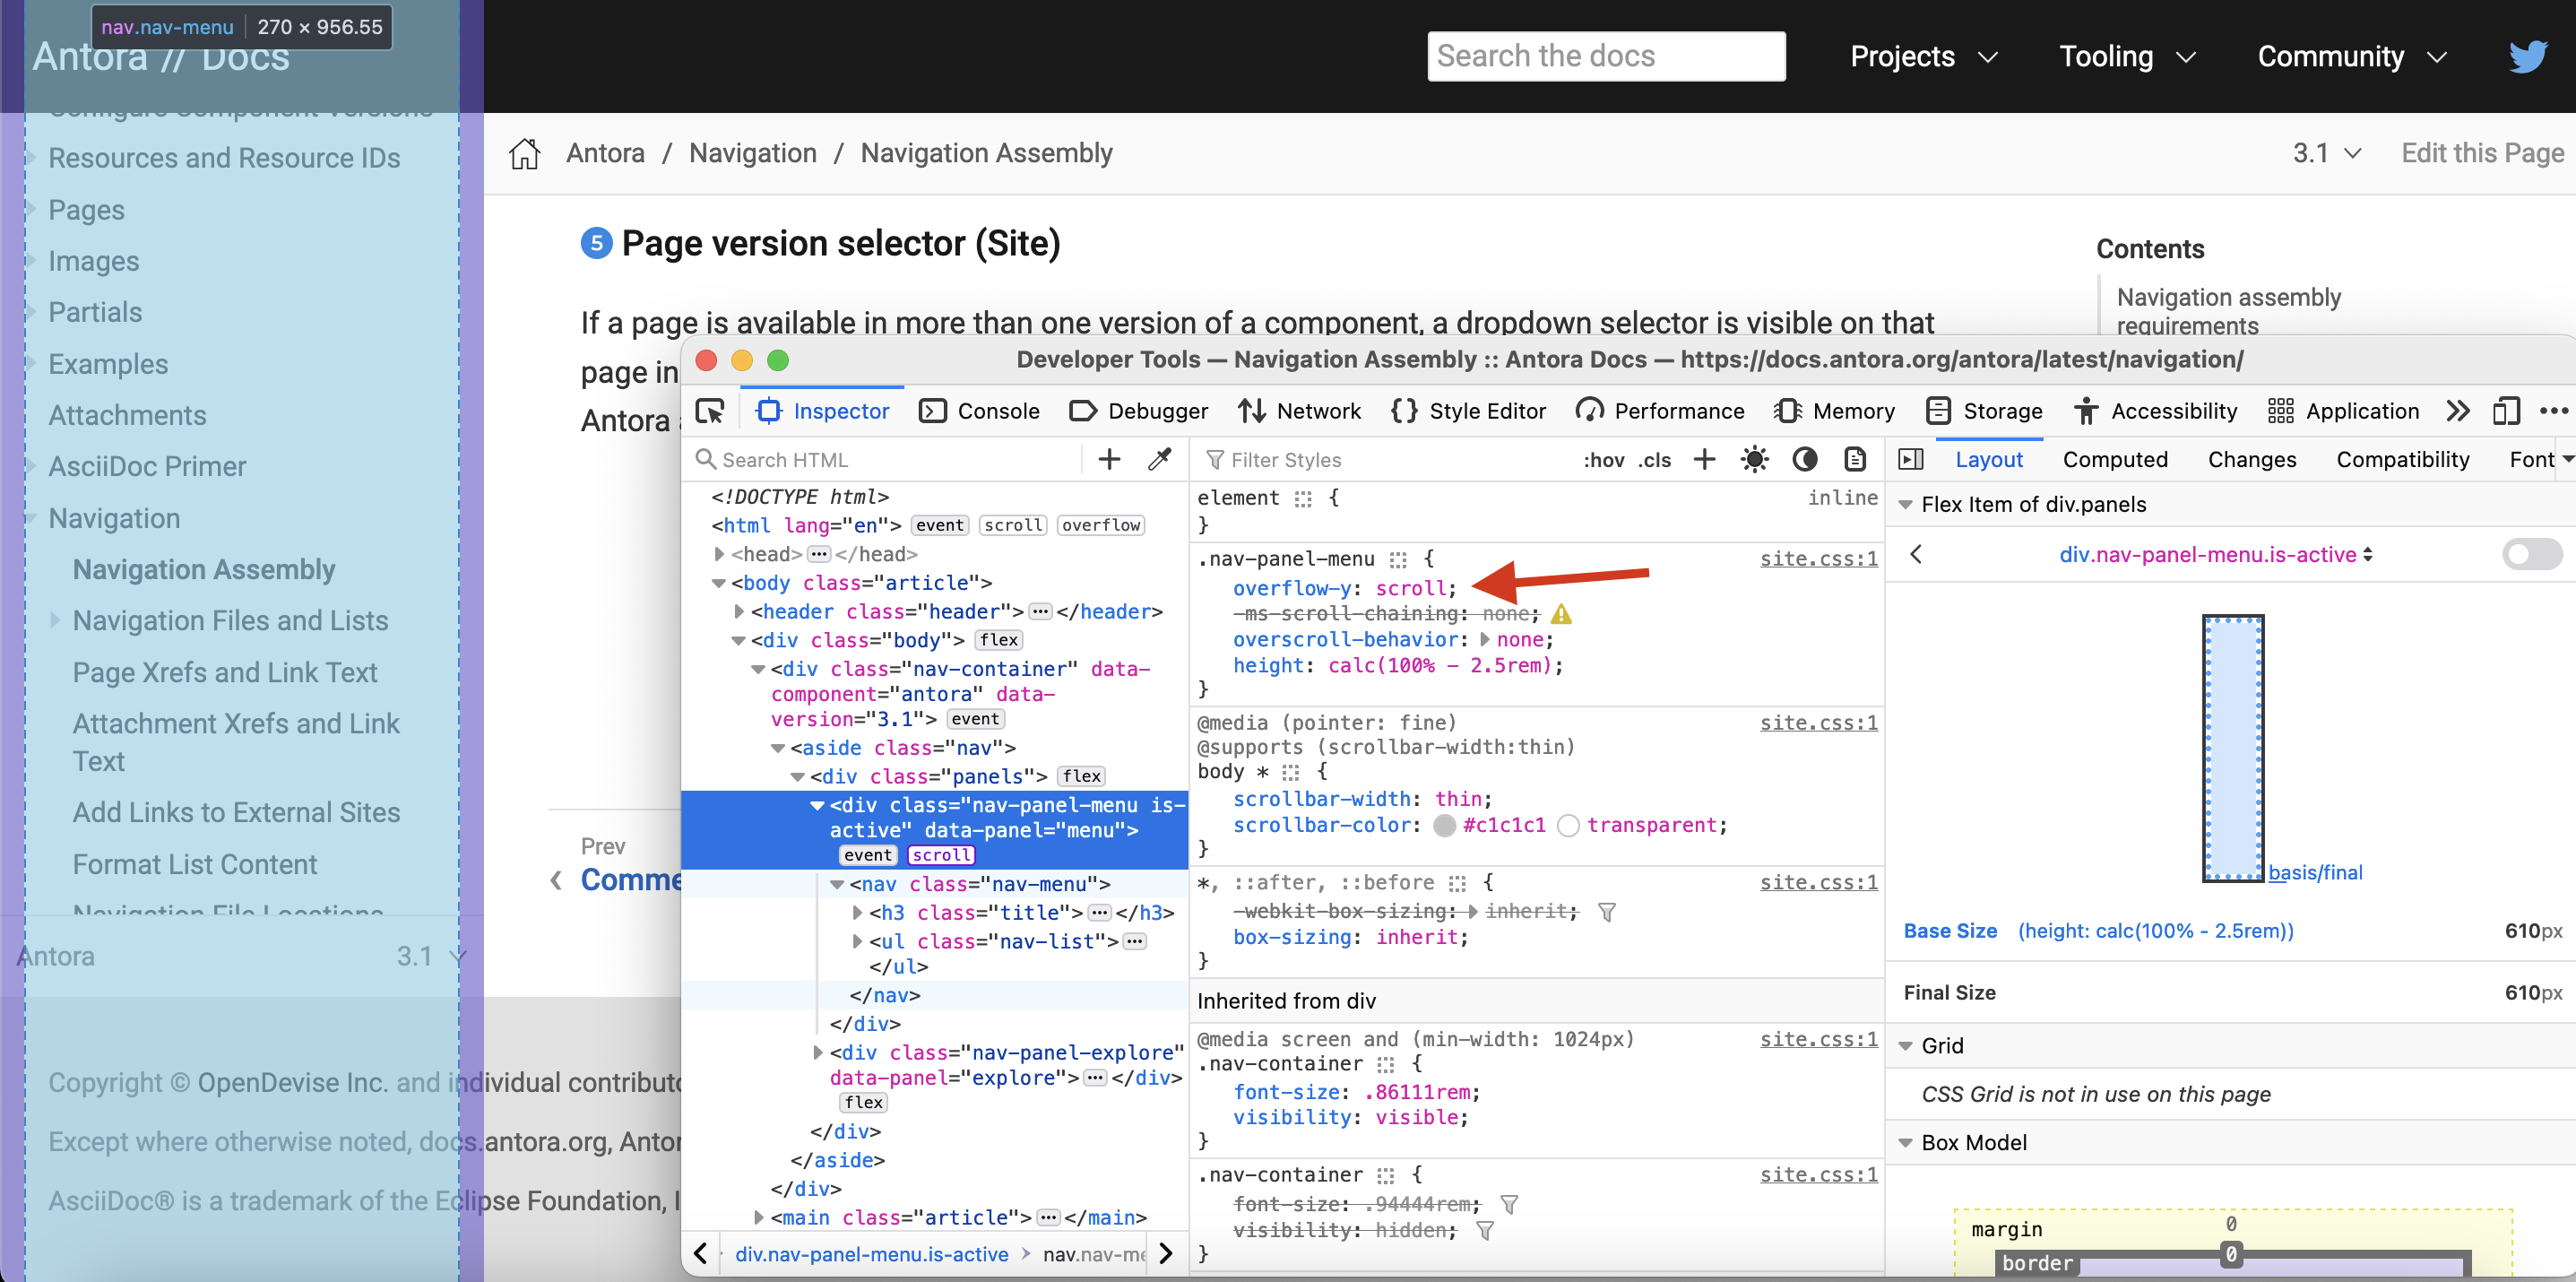Viewport: 2576px width, 1282px height.
Task: Click the Accessibility tab icon
Action: (x=2086, y=411)
